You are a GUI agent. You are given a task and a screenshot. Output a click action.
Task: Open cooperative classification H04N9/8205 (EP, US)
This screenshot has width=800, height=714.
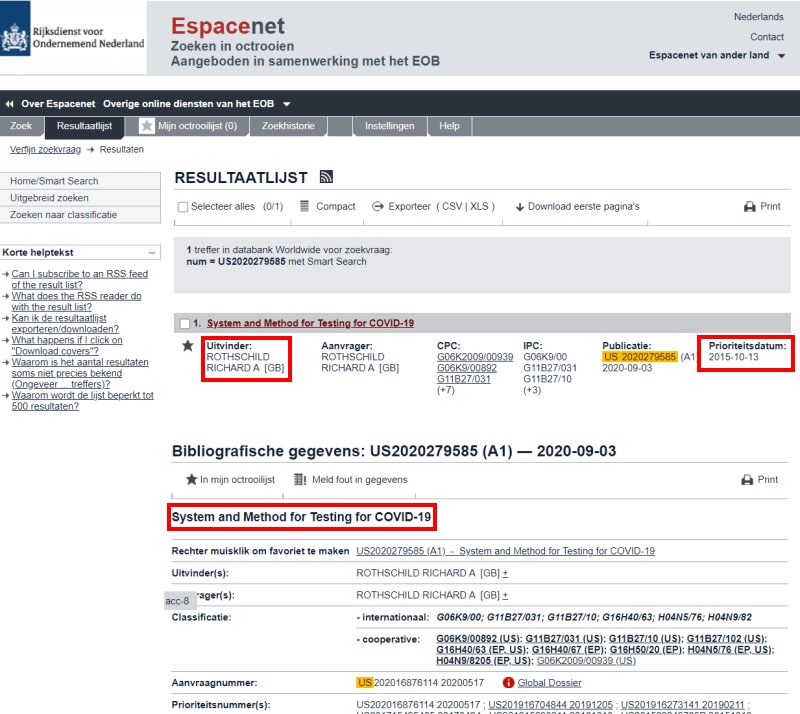[484, 661]
